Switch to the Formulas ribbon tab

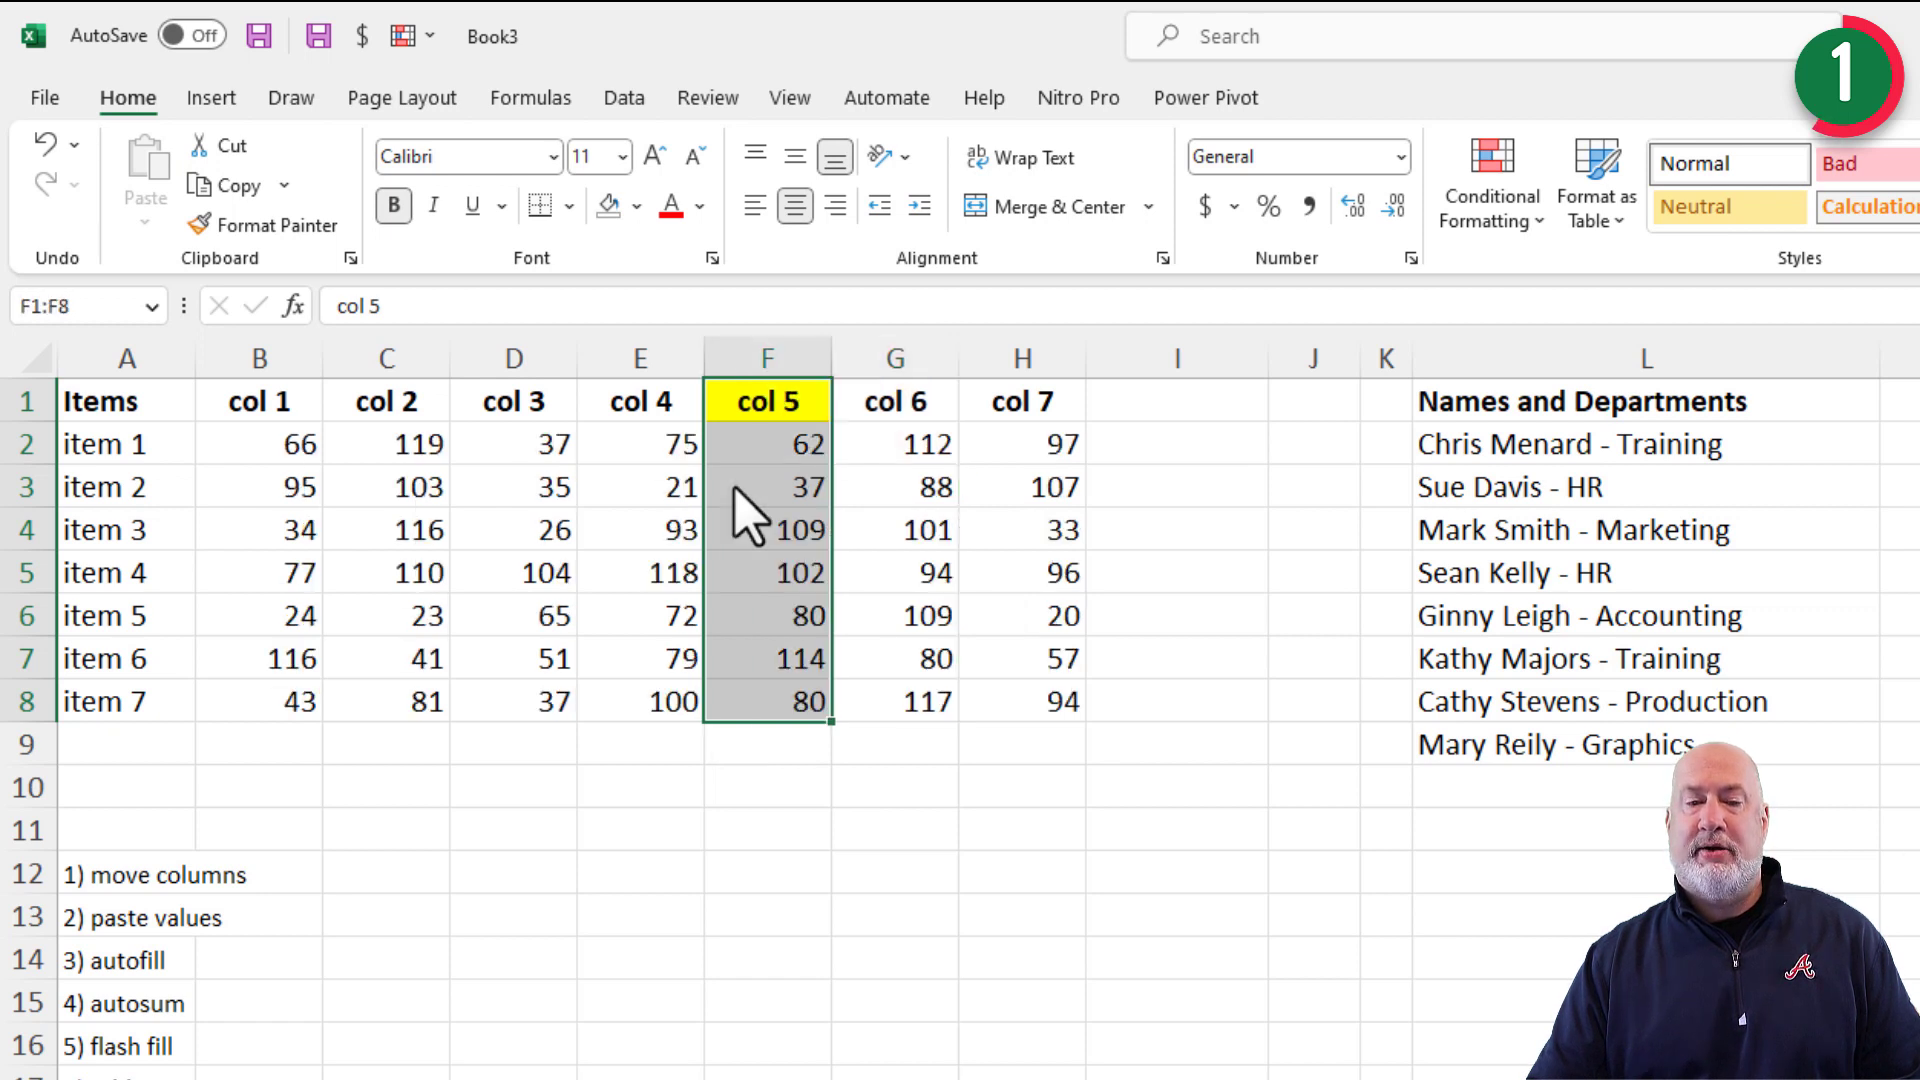[x=530, y=98]
